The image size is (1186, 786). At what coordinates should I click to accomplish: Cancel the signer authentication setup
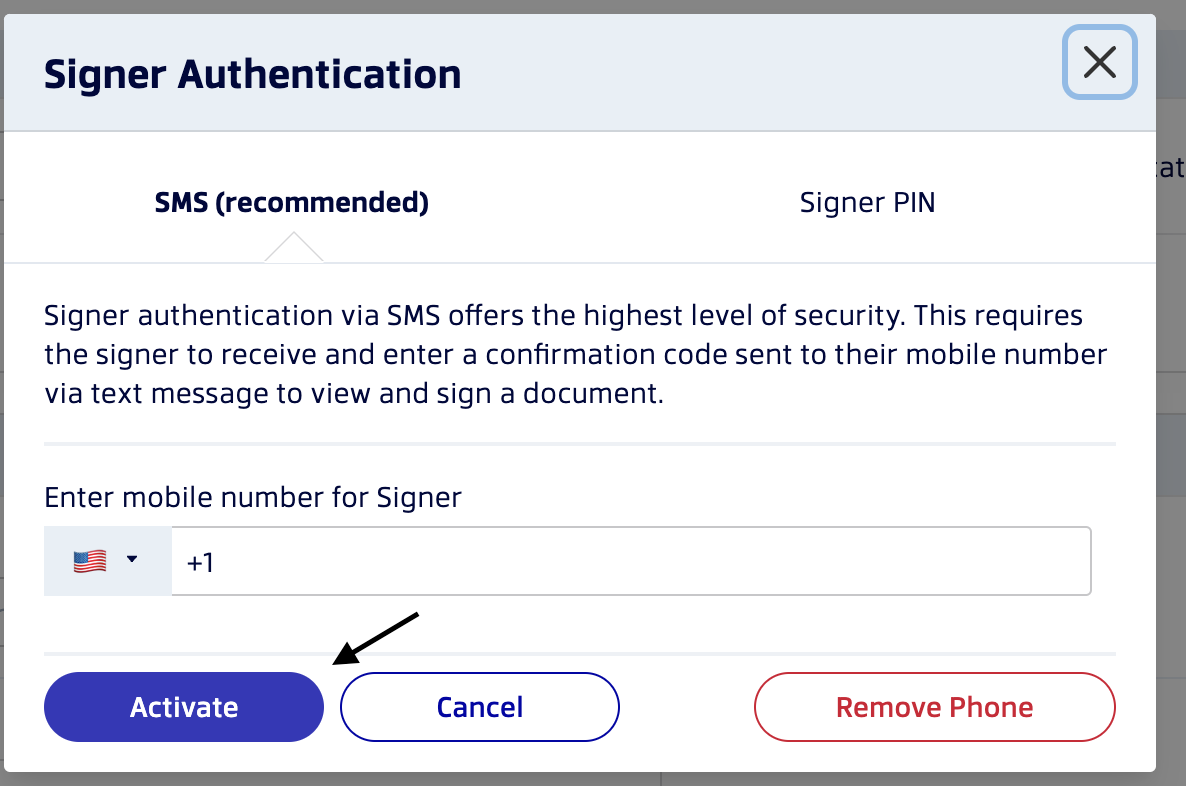480,707
